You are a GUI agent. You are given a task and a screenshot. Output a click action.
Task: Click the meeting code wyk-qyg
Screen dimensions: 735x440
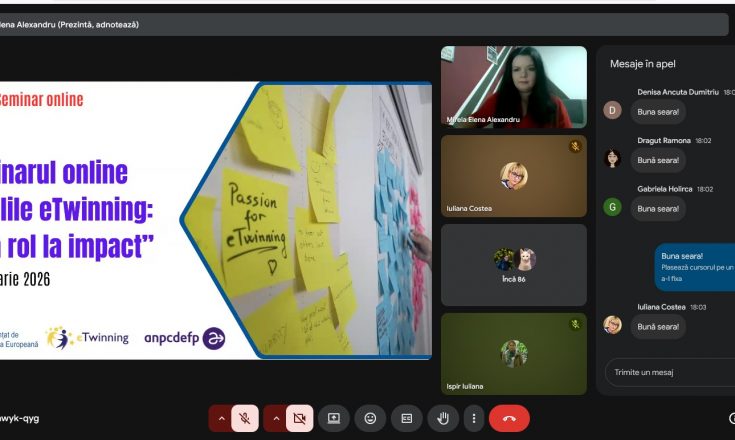click(20, 418)
